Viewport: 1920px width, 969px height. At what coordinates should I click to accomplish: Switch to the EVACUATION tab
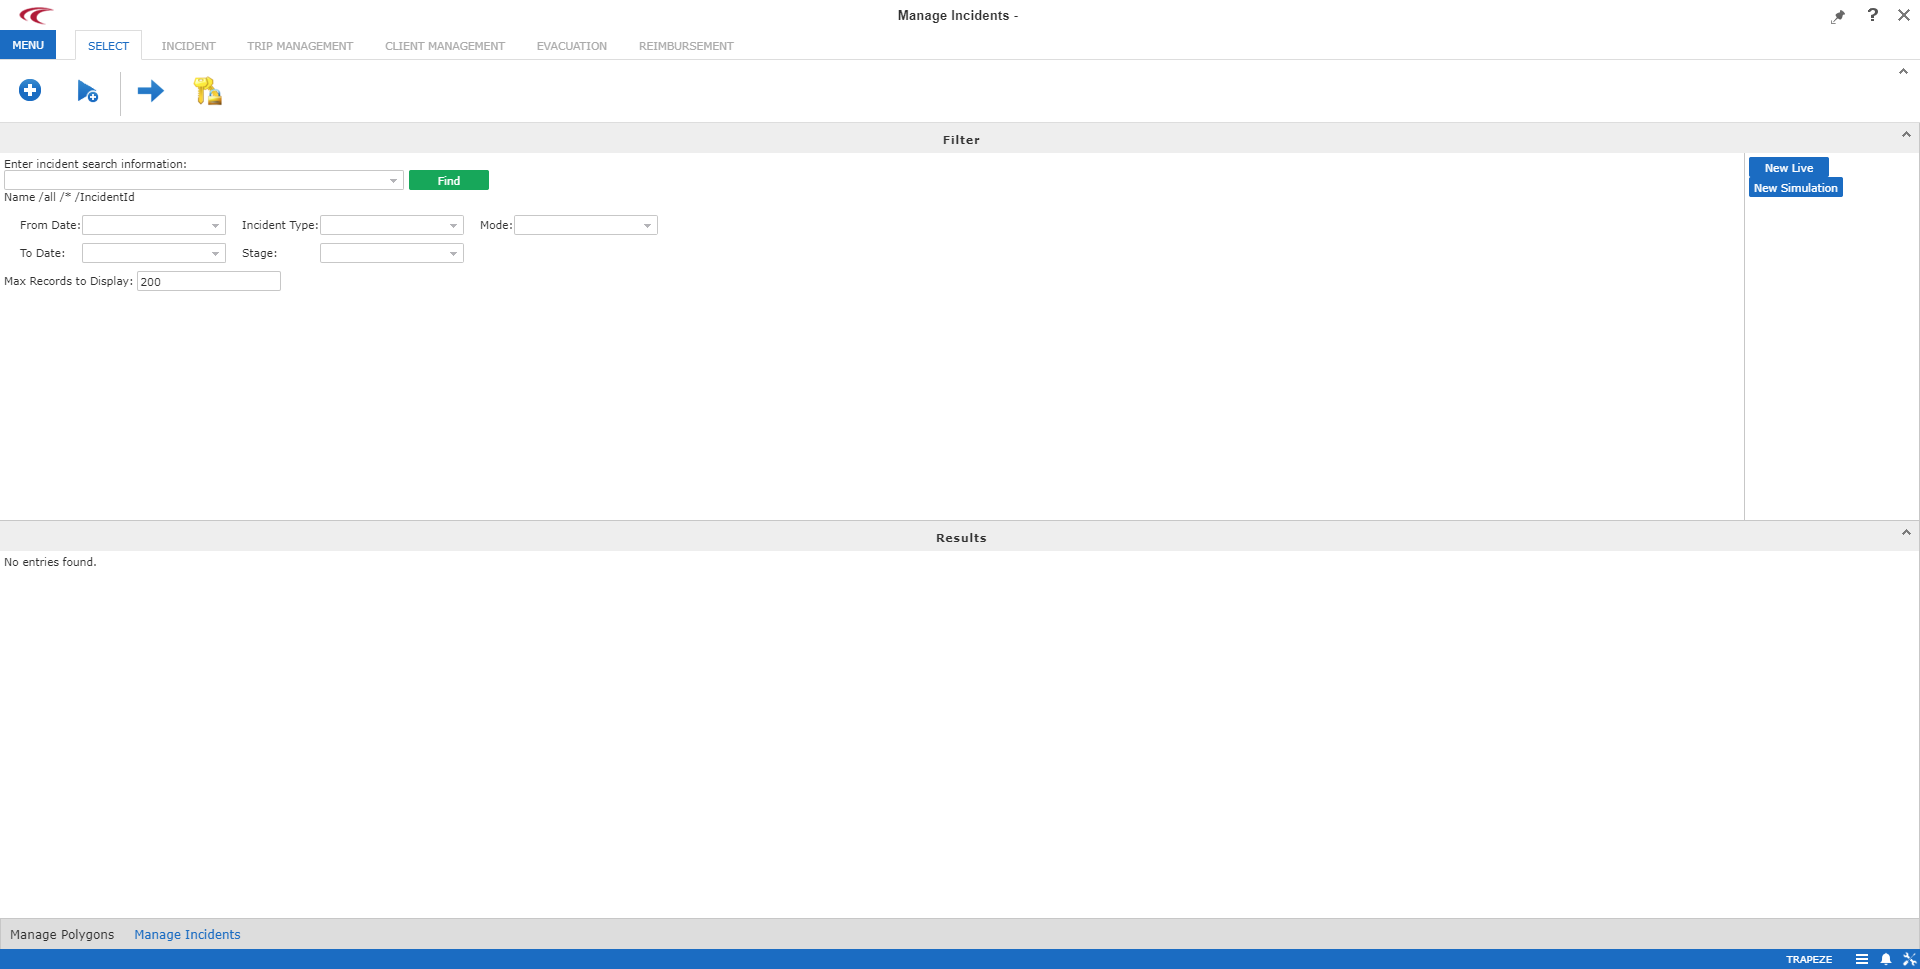(571, 45)
